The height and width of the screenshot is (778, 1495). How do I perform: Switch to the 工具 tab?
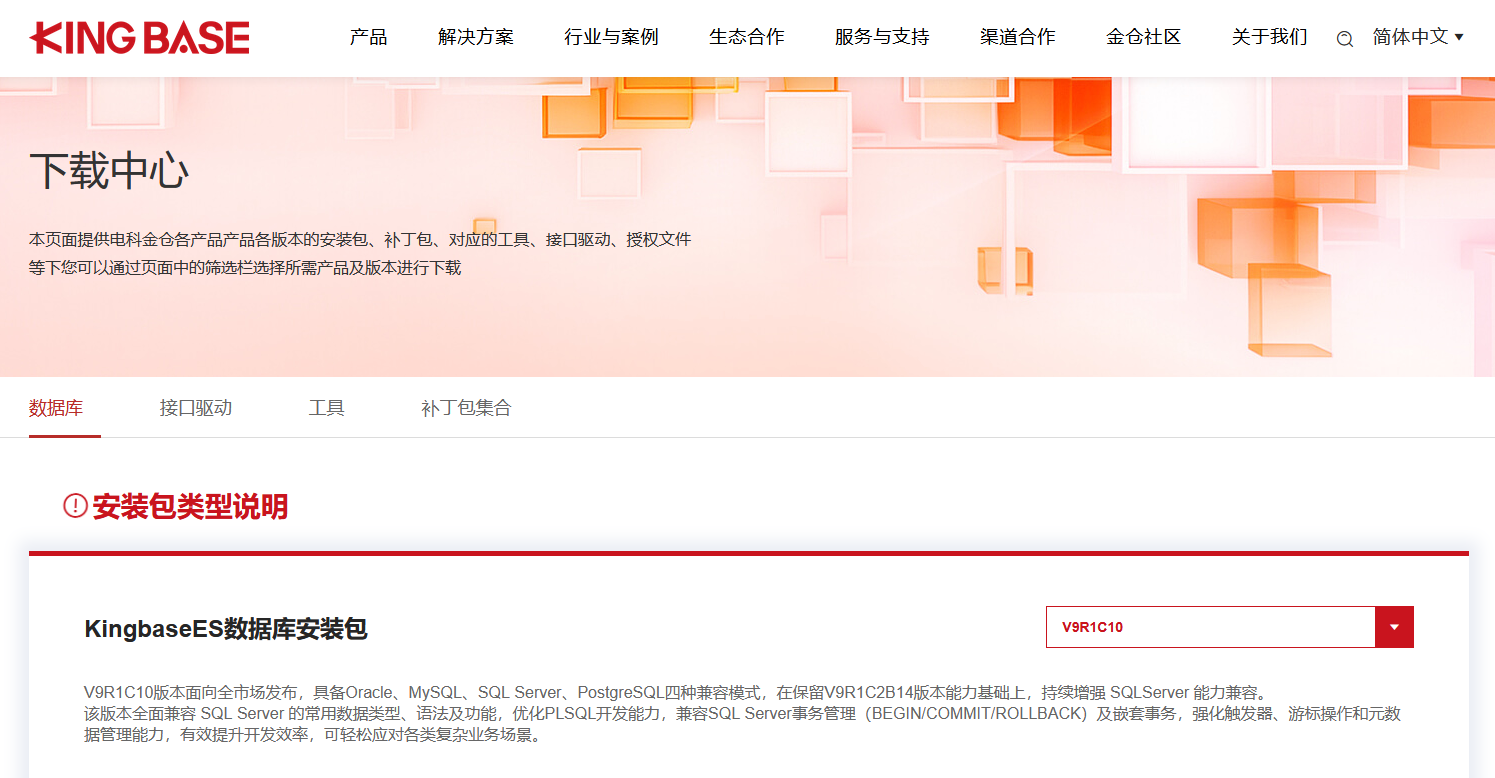(327, 408)
